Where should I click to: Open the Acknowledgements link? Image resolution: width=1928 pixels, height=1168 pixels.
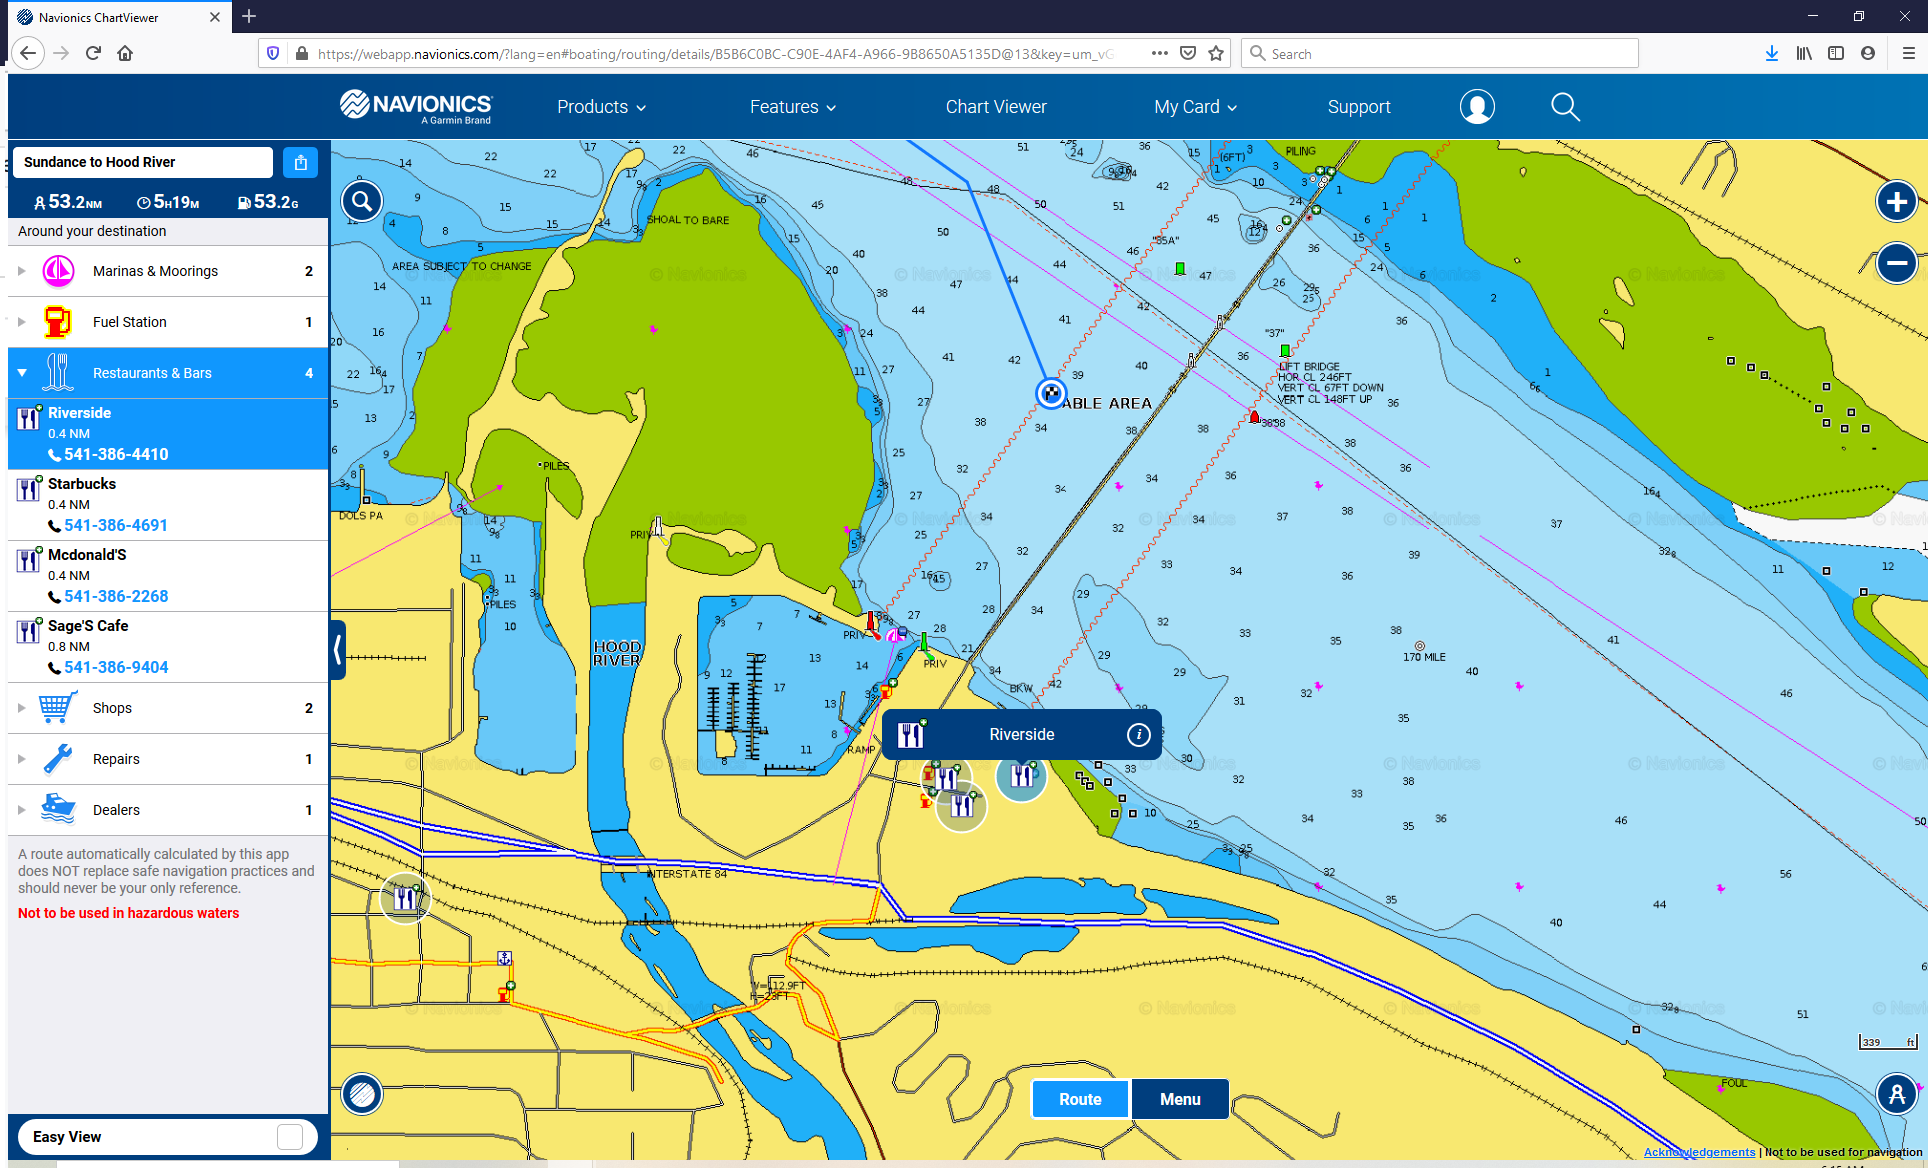point(1699,1152)
